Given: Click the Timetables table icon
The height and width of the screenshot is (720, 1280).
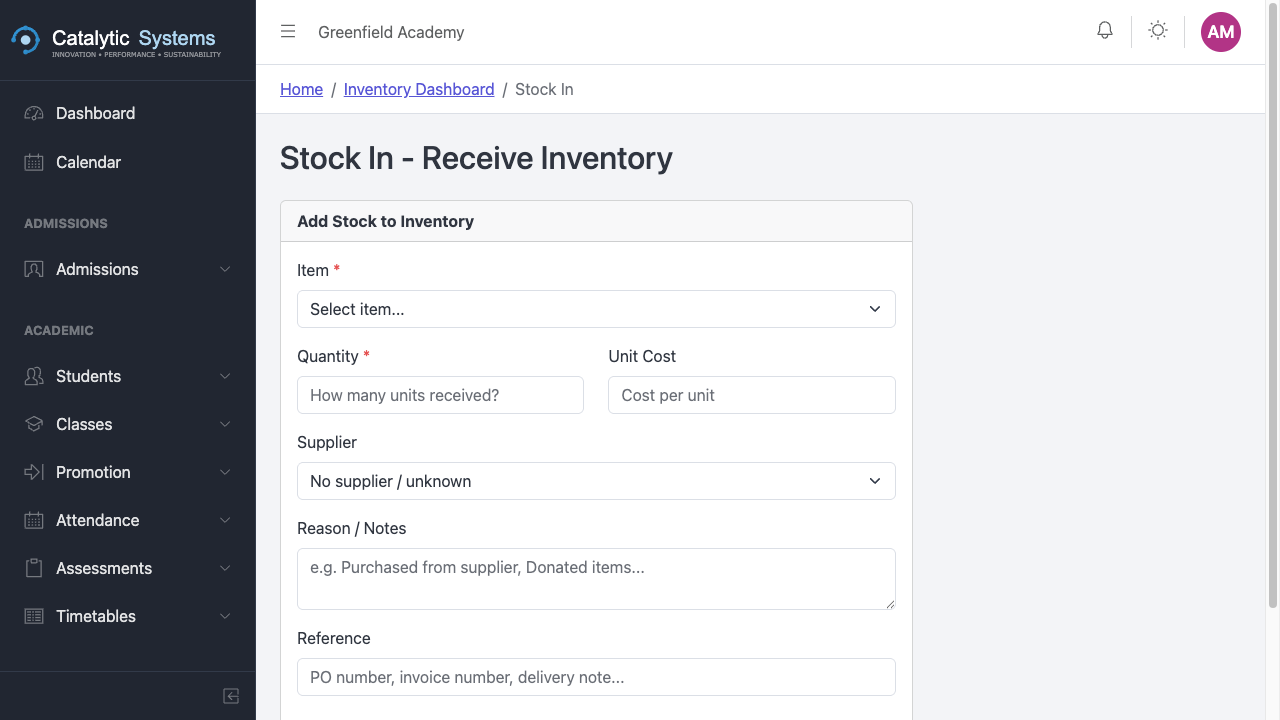Looking at the screenshot, I should [x=34, y=616].
